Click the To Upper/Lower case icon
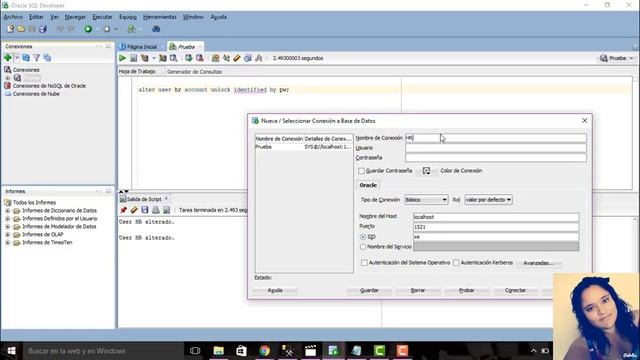 pos(226,58)
